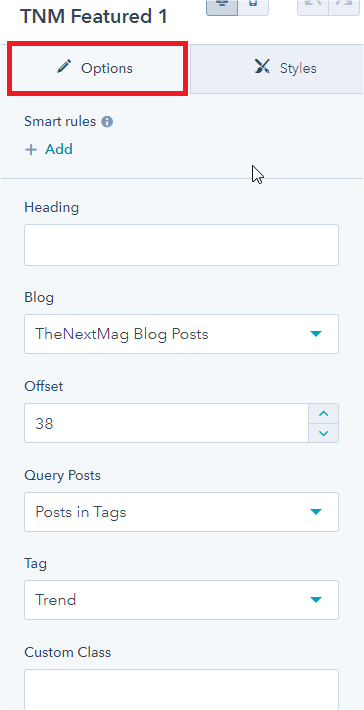Image resolution: width=364 pixels, height=710 pixels.
Task: Click the Smart rules info icon
Action: click(107, 122)
